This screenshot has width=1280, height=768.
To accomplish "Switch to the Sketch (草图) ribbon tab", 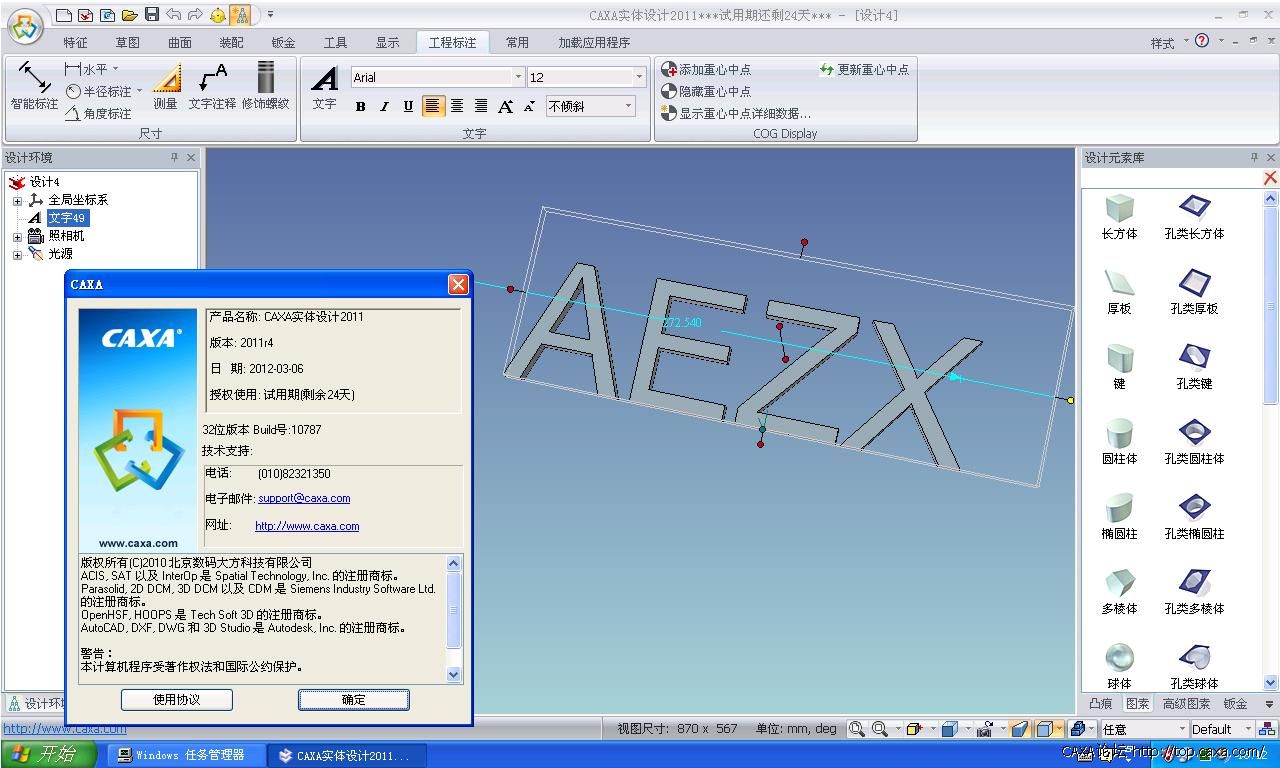I will point(127,42).
